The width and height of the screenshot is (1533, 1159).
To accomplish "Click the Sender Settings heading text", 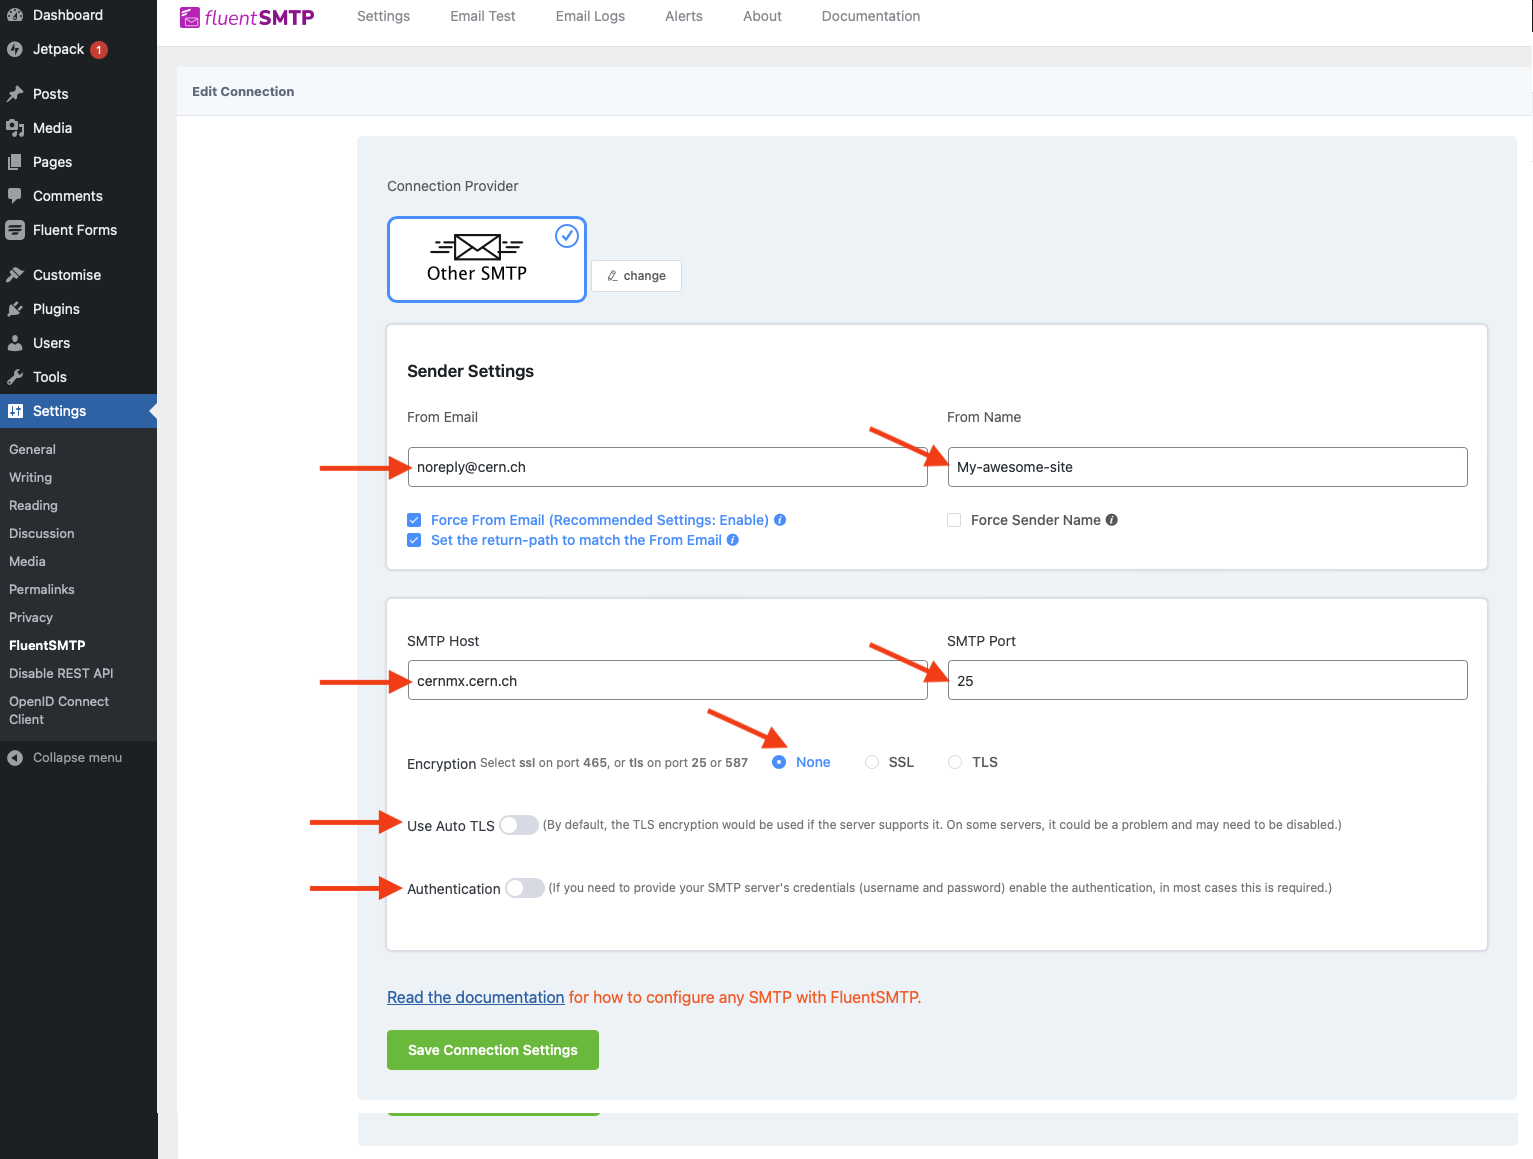I will tap(470, 371).
